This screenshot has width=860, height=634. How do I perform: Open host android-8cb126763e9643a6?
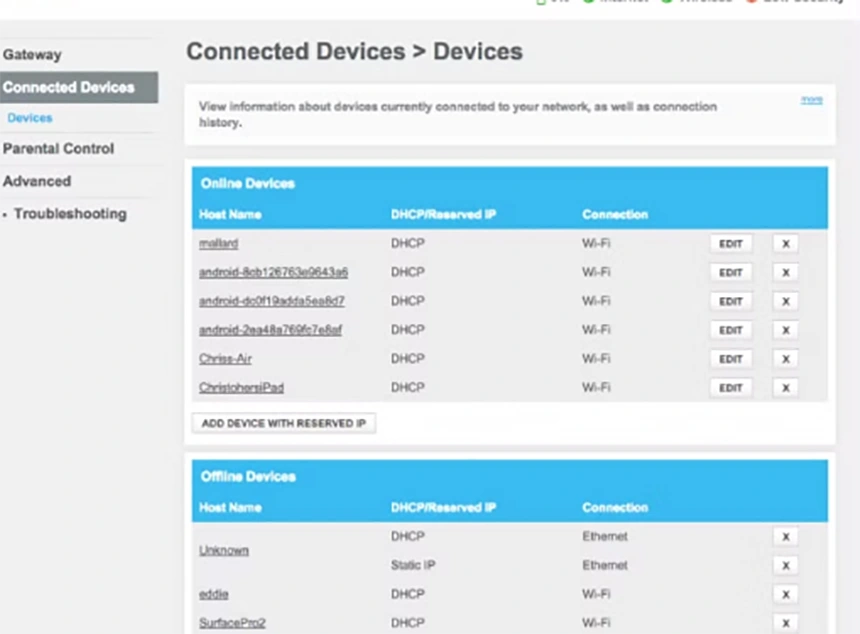tap(273, 273)
